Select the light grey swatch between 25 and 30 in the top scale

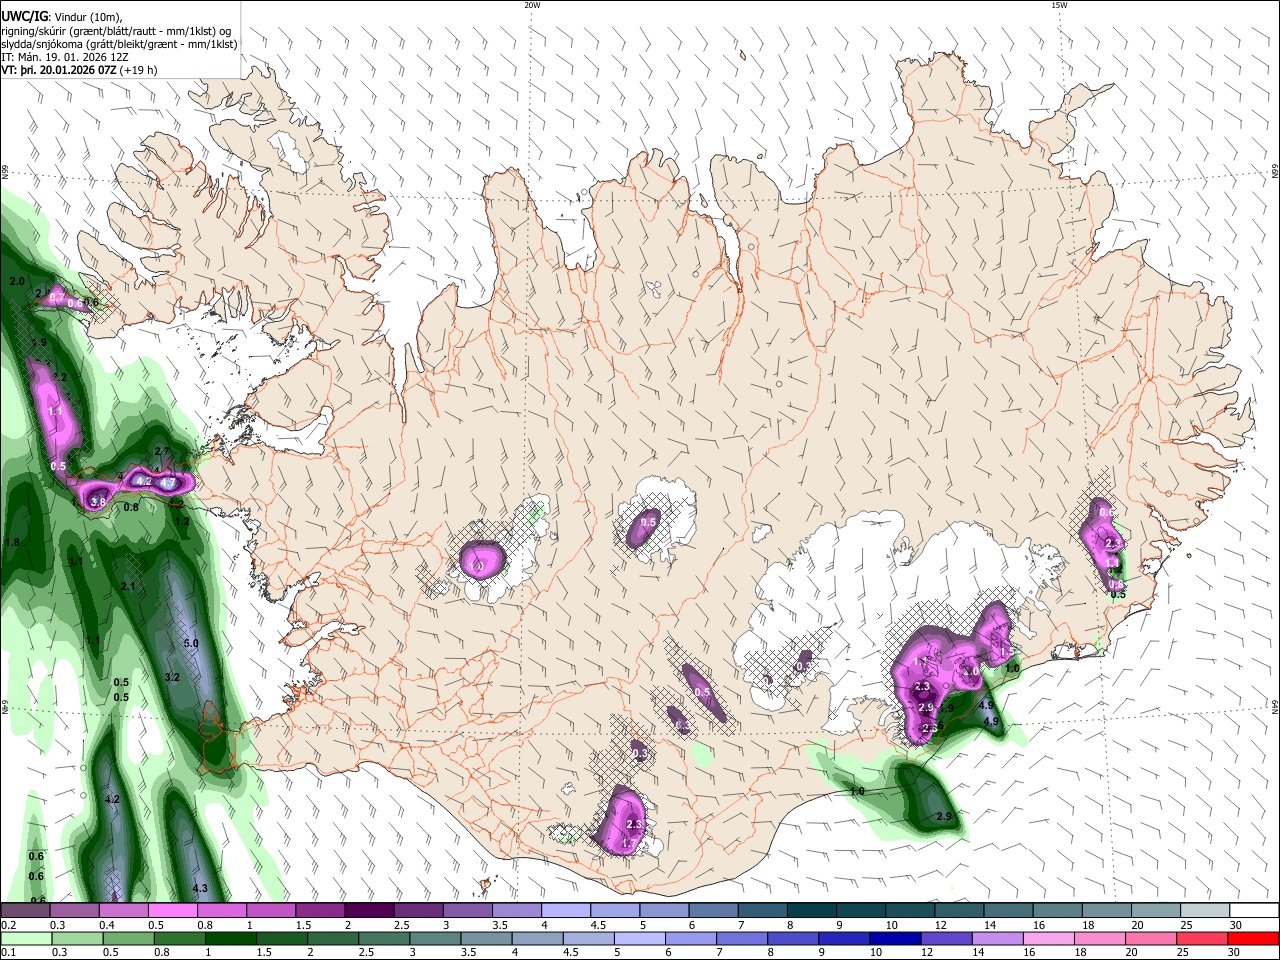[x=1204, y=911]
